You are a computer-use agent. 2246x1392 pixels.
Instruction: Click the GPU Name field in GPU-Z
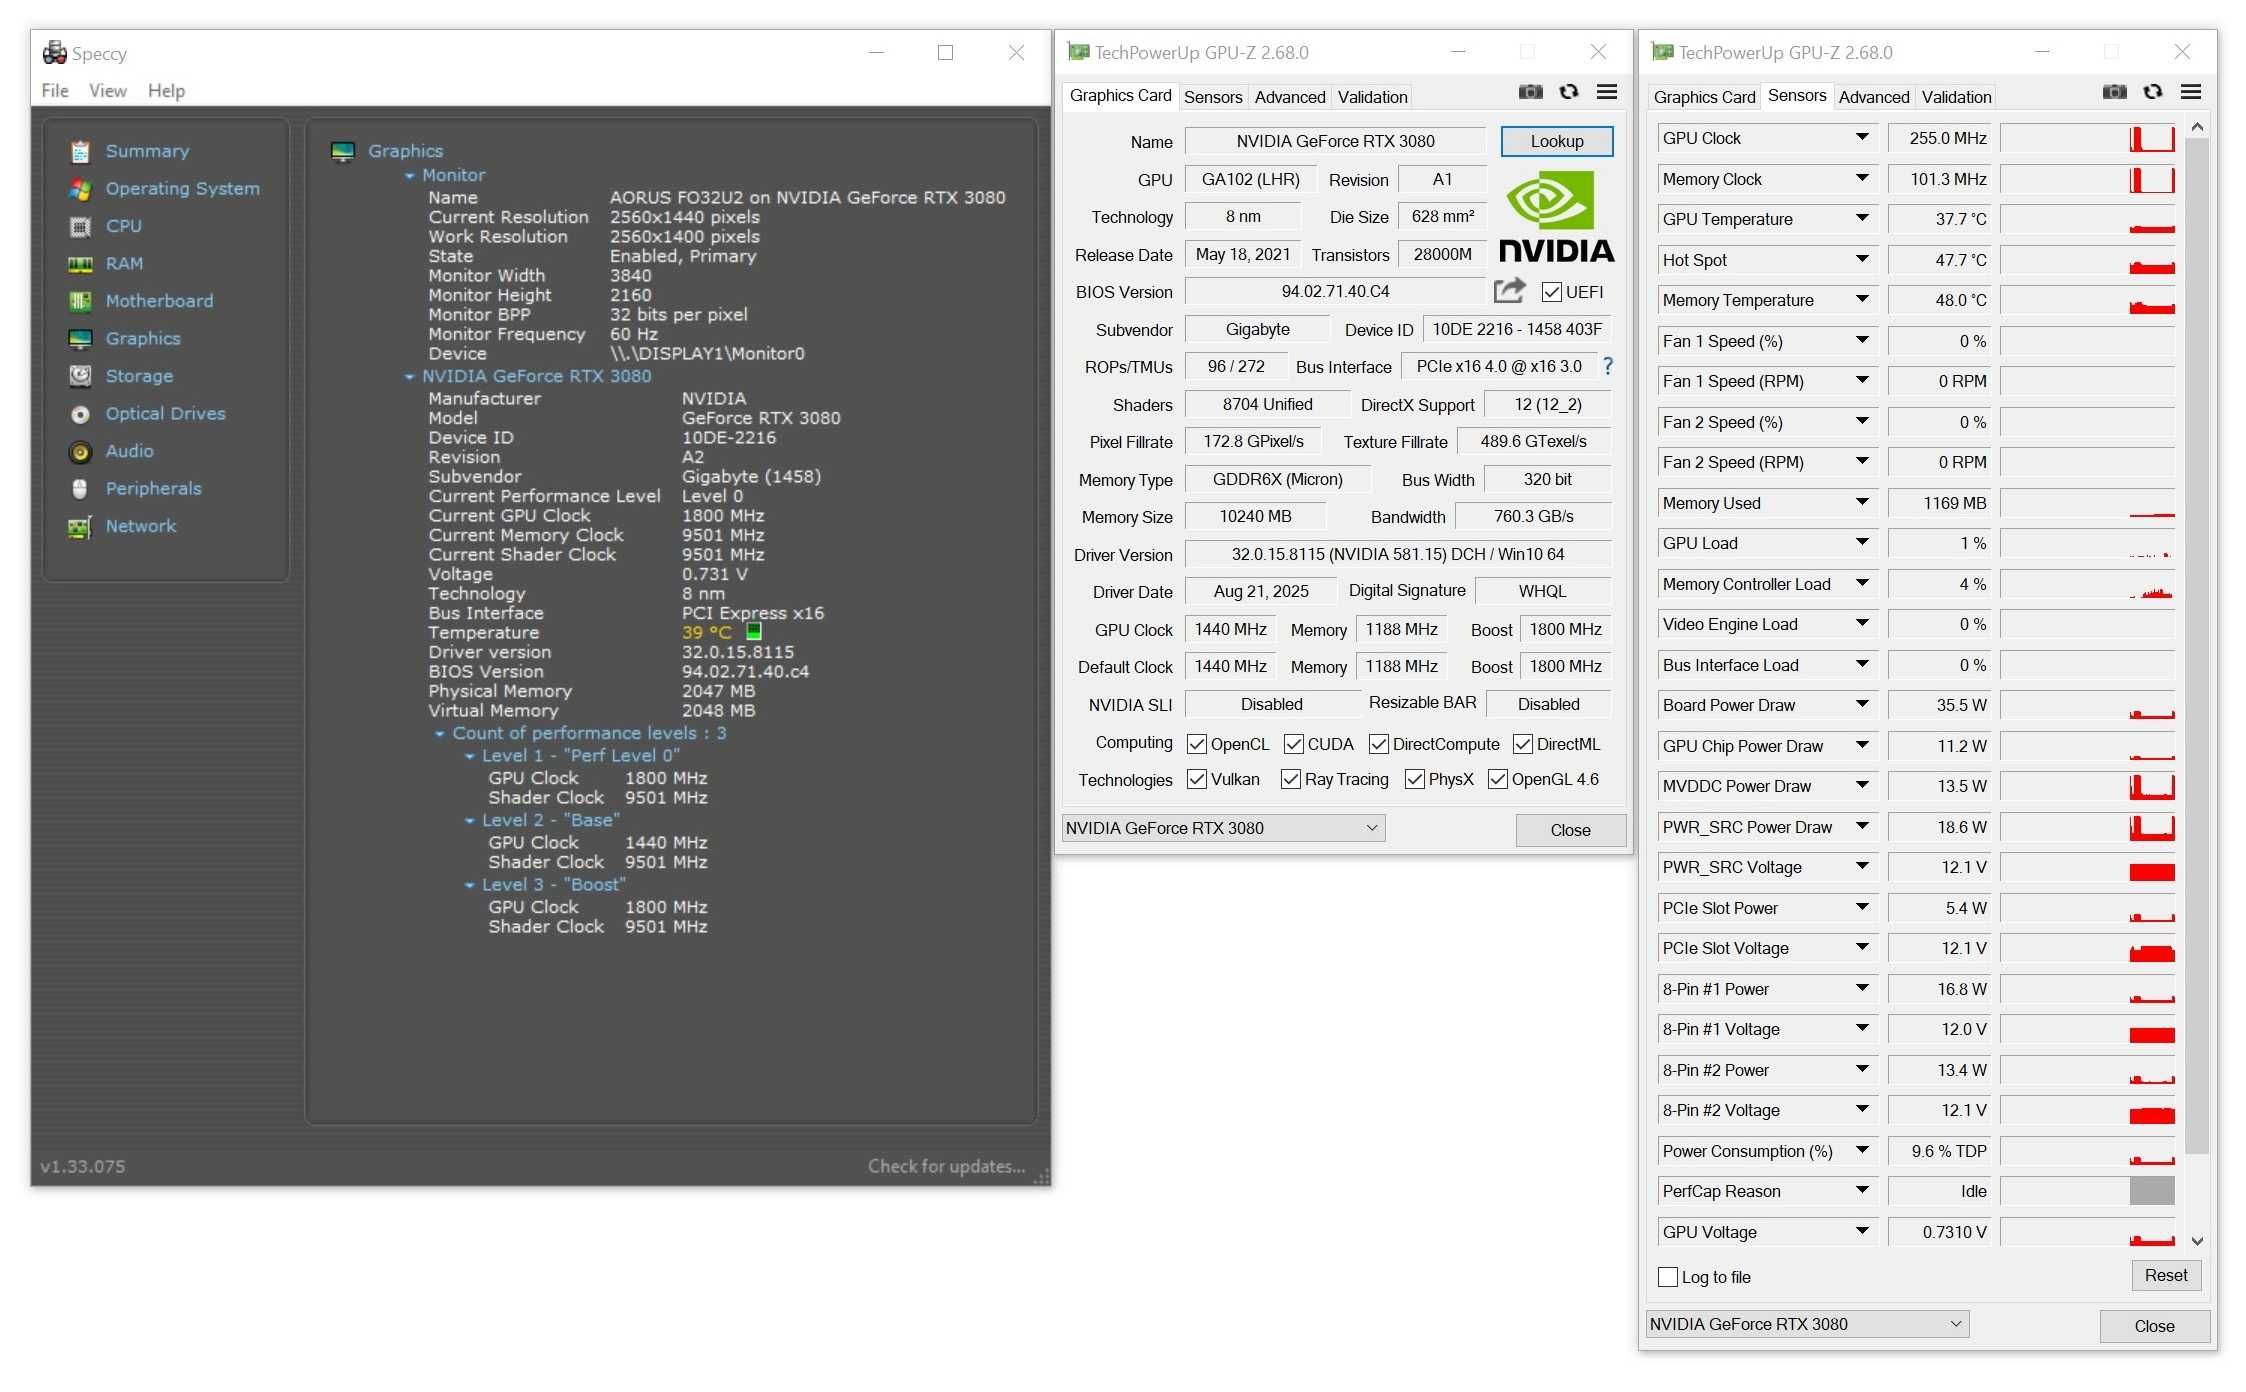click(1335, 141)
